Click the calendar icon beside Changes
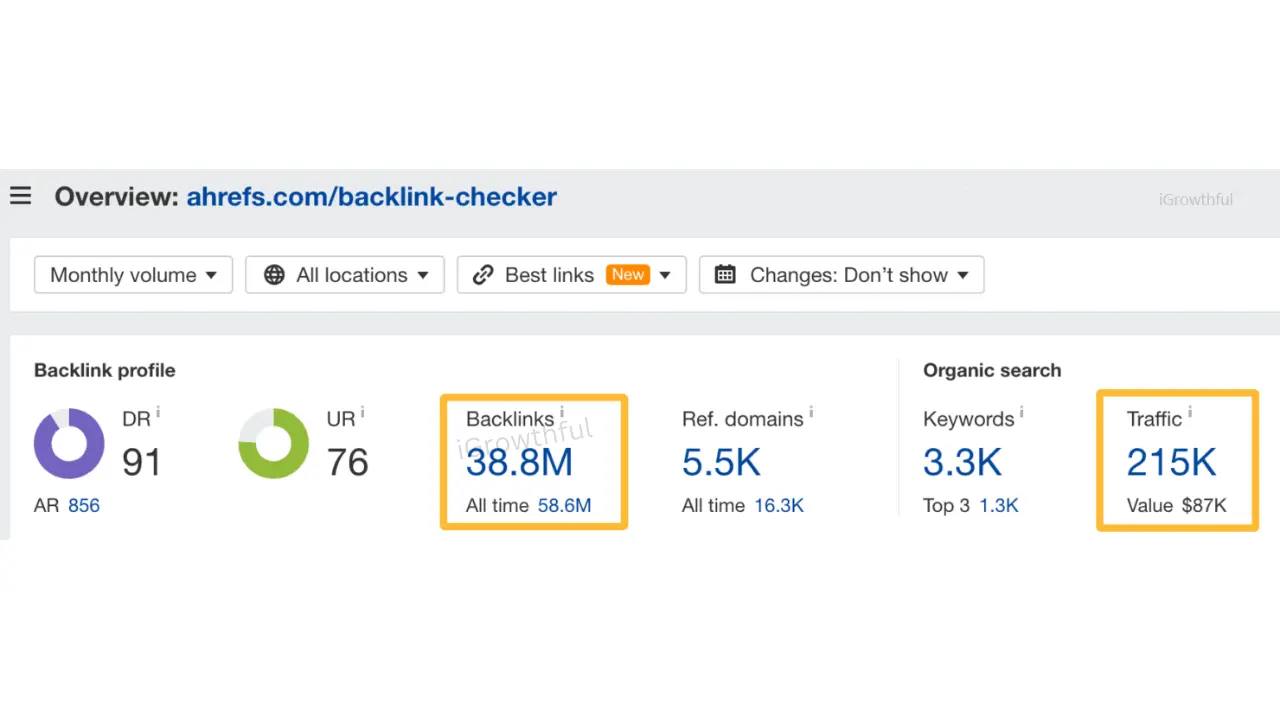Image resolution: width=1280 pixels, height=720 pixels. 726,275
